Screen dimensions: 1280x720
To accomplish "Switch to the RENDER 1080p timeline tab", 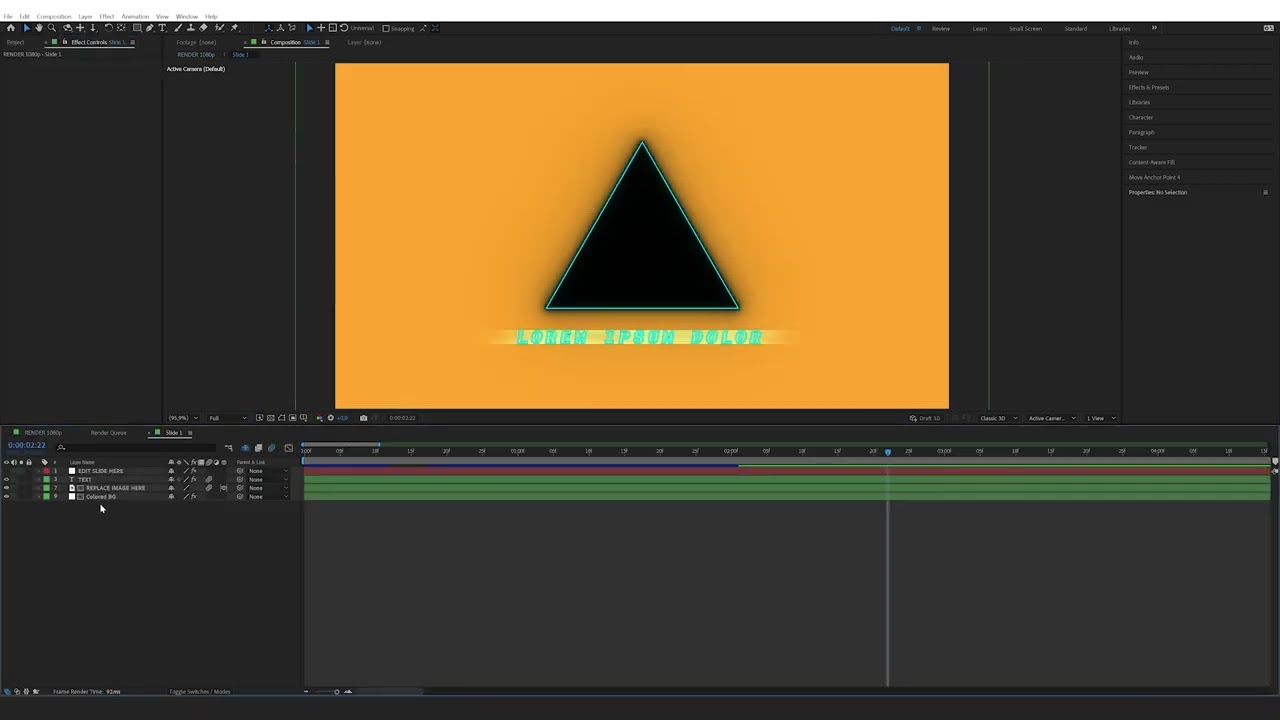I will point(42,433).
